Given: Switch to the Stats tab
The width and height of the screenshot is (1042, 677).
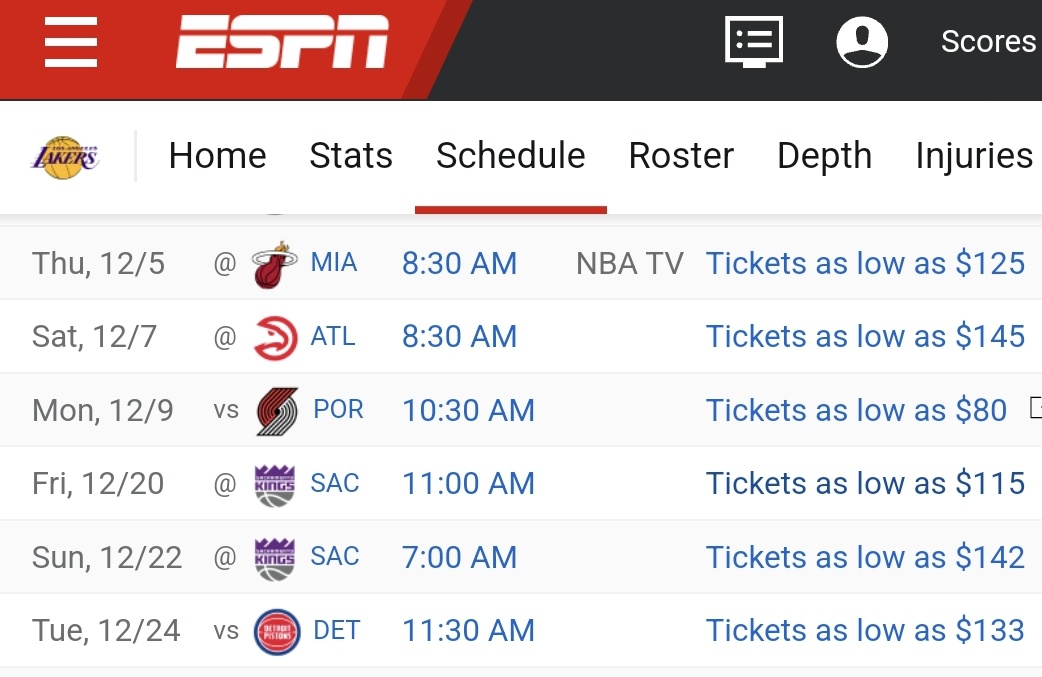Looking at the screenshot, I should click(351, 156).
